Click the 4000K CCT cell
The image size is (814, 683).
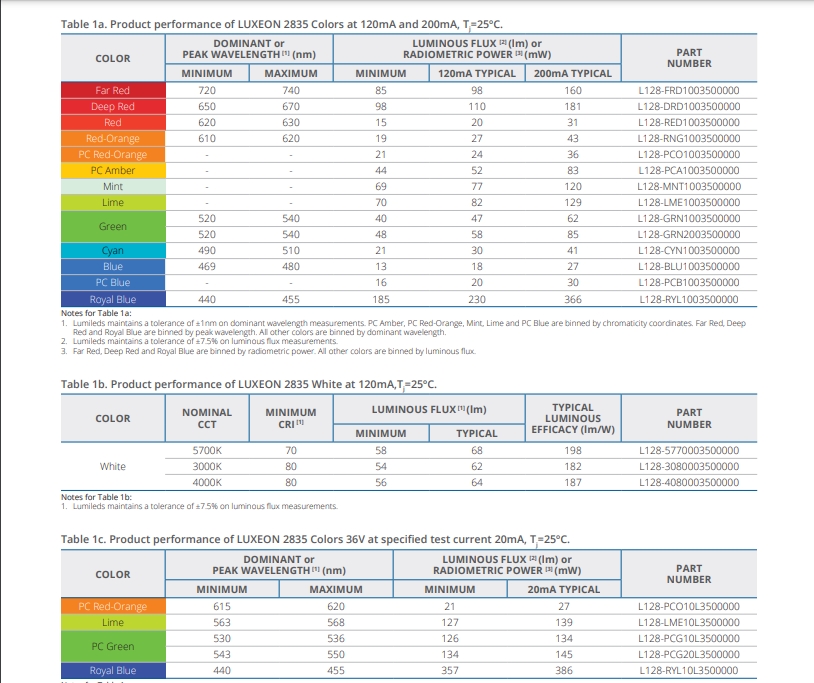pyautogui.click(x=207, y=483)
